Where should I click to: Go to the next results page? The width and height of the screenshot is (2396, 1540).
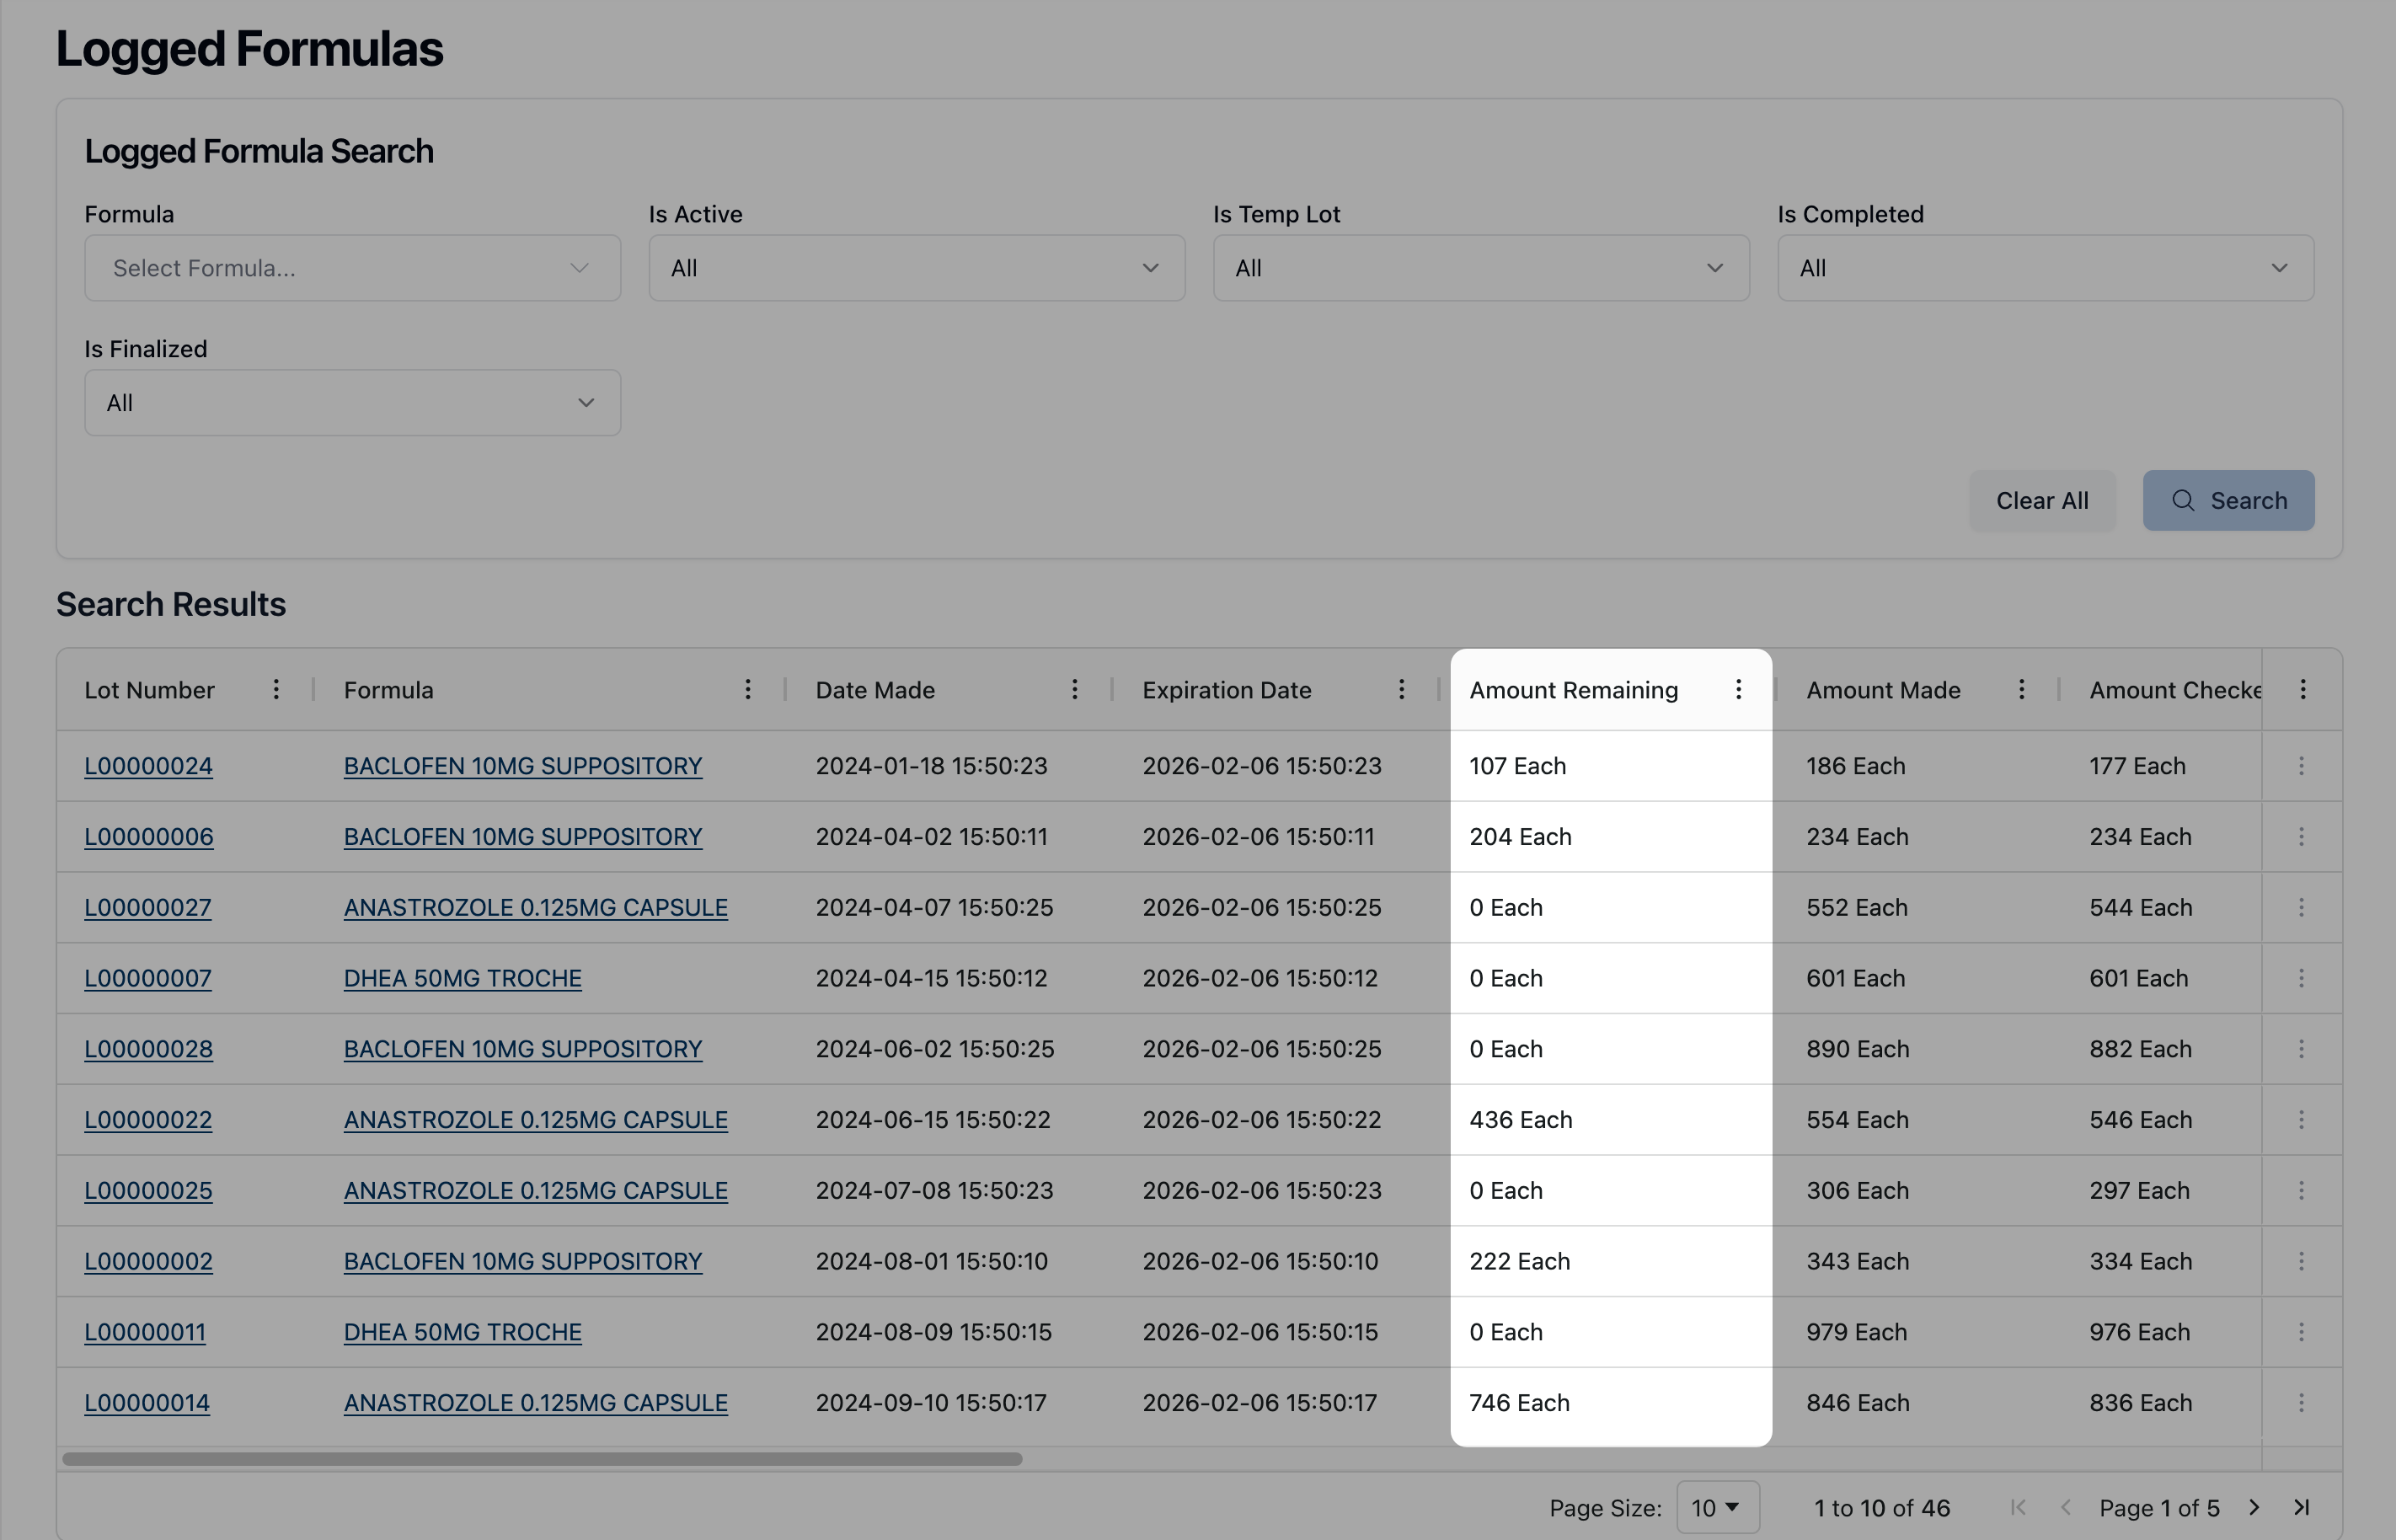pyautogui.click(x=2254, y=1507)
